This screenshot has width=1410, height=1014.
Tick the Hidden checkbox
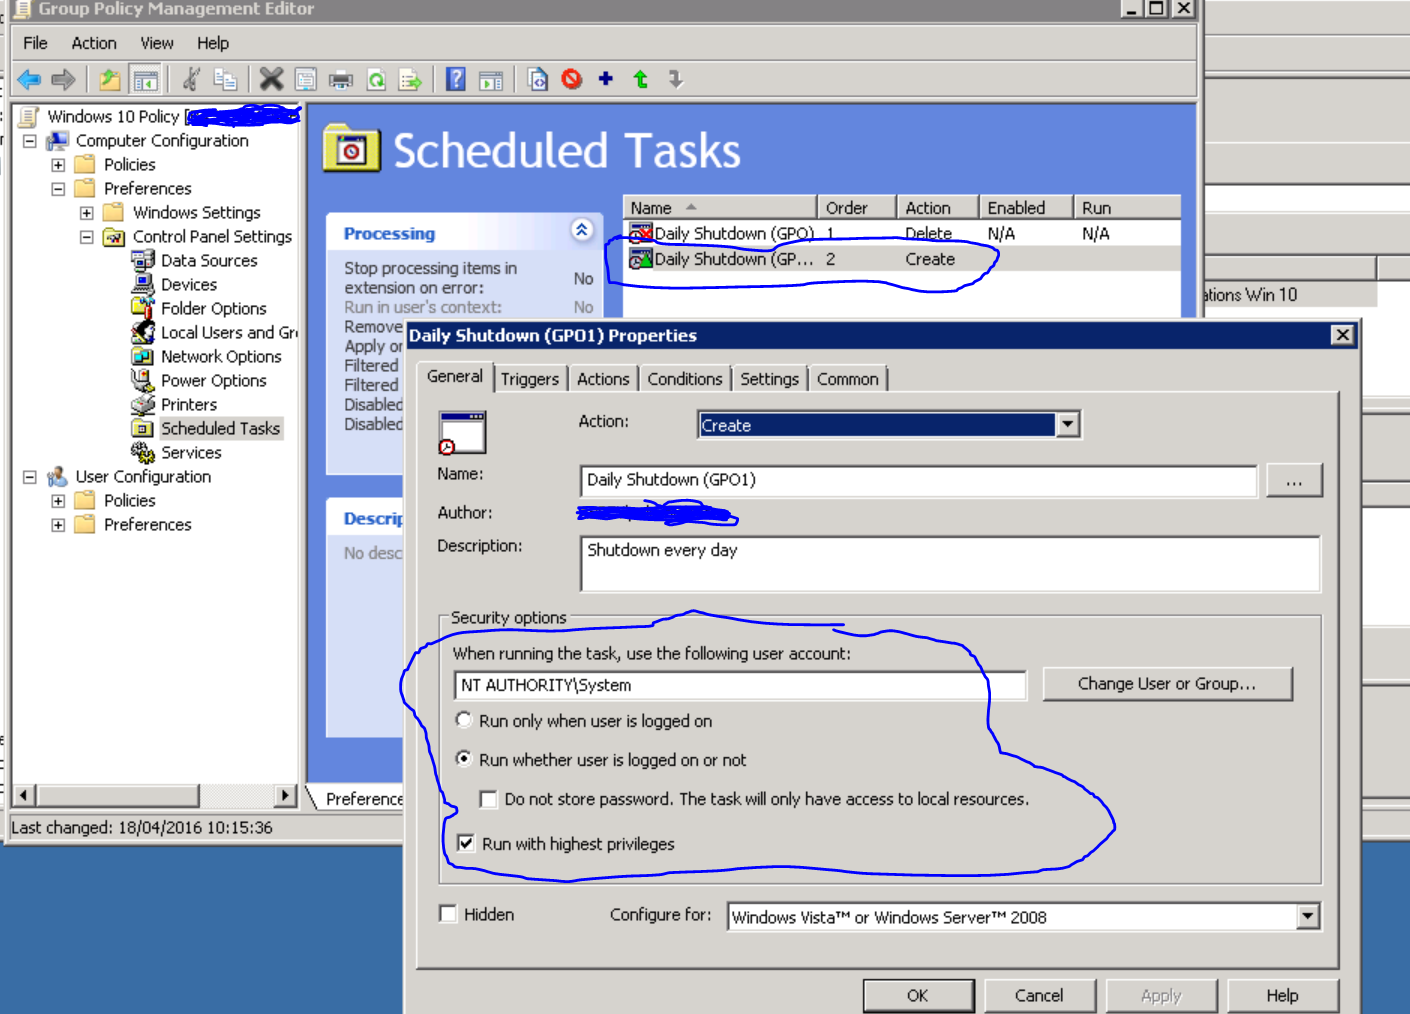(x=448, y=914)
